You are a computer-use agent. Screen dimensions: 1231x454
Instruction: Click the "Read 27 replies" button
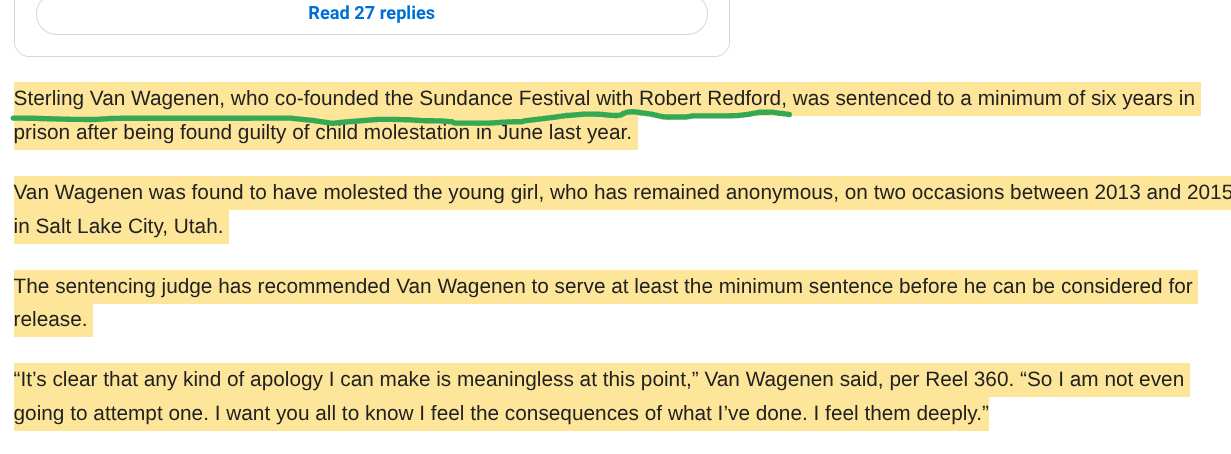(371, 14)
